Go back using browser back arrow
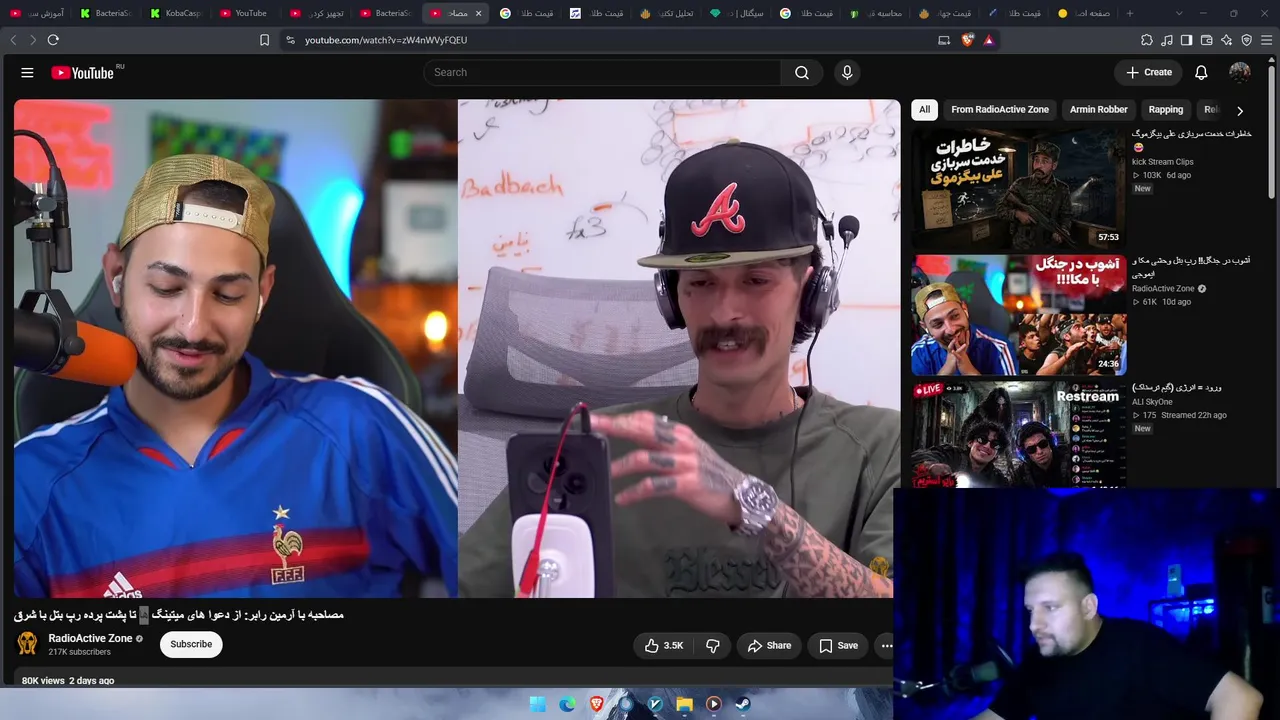 coord(13,40)
